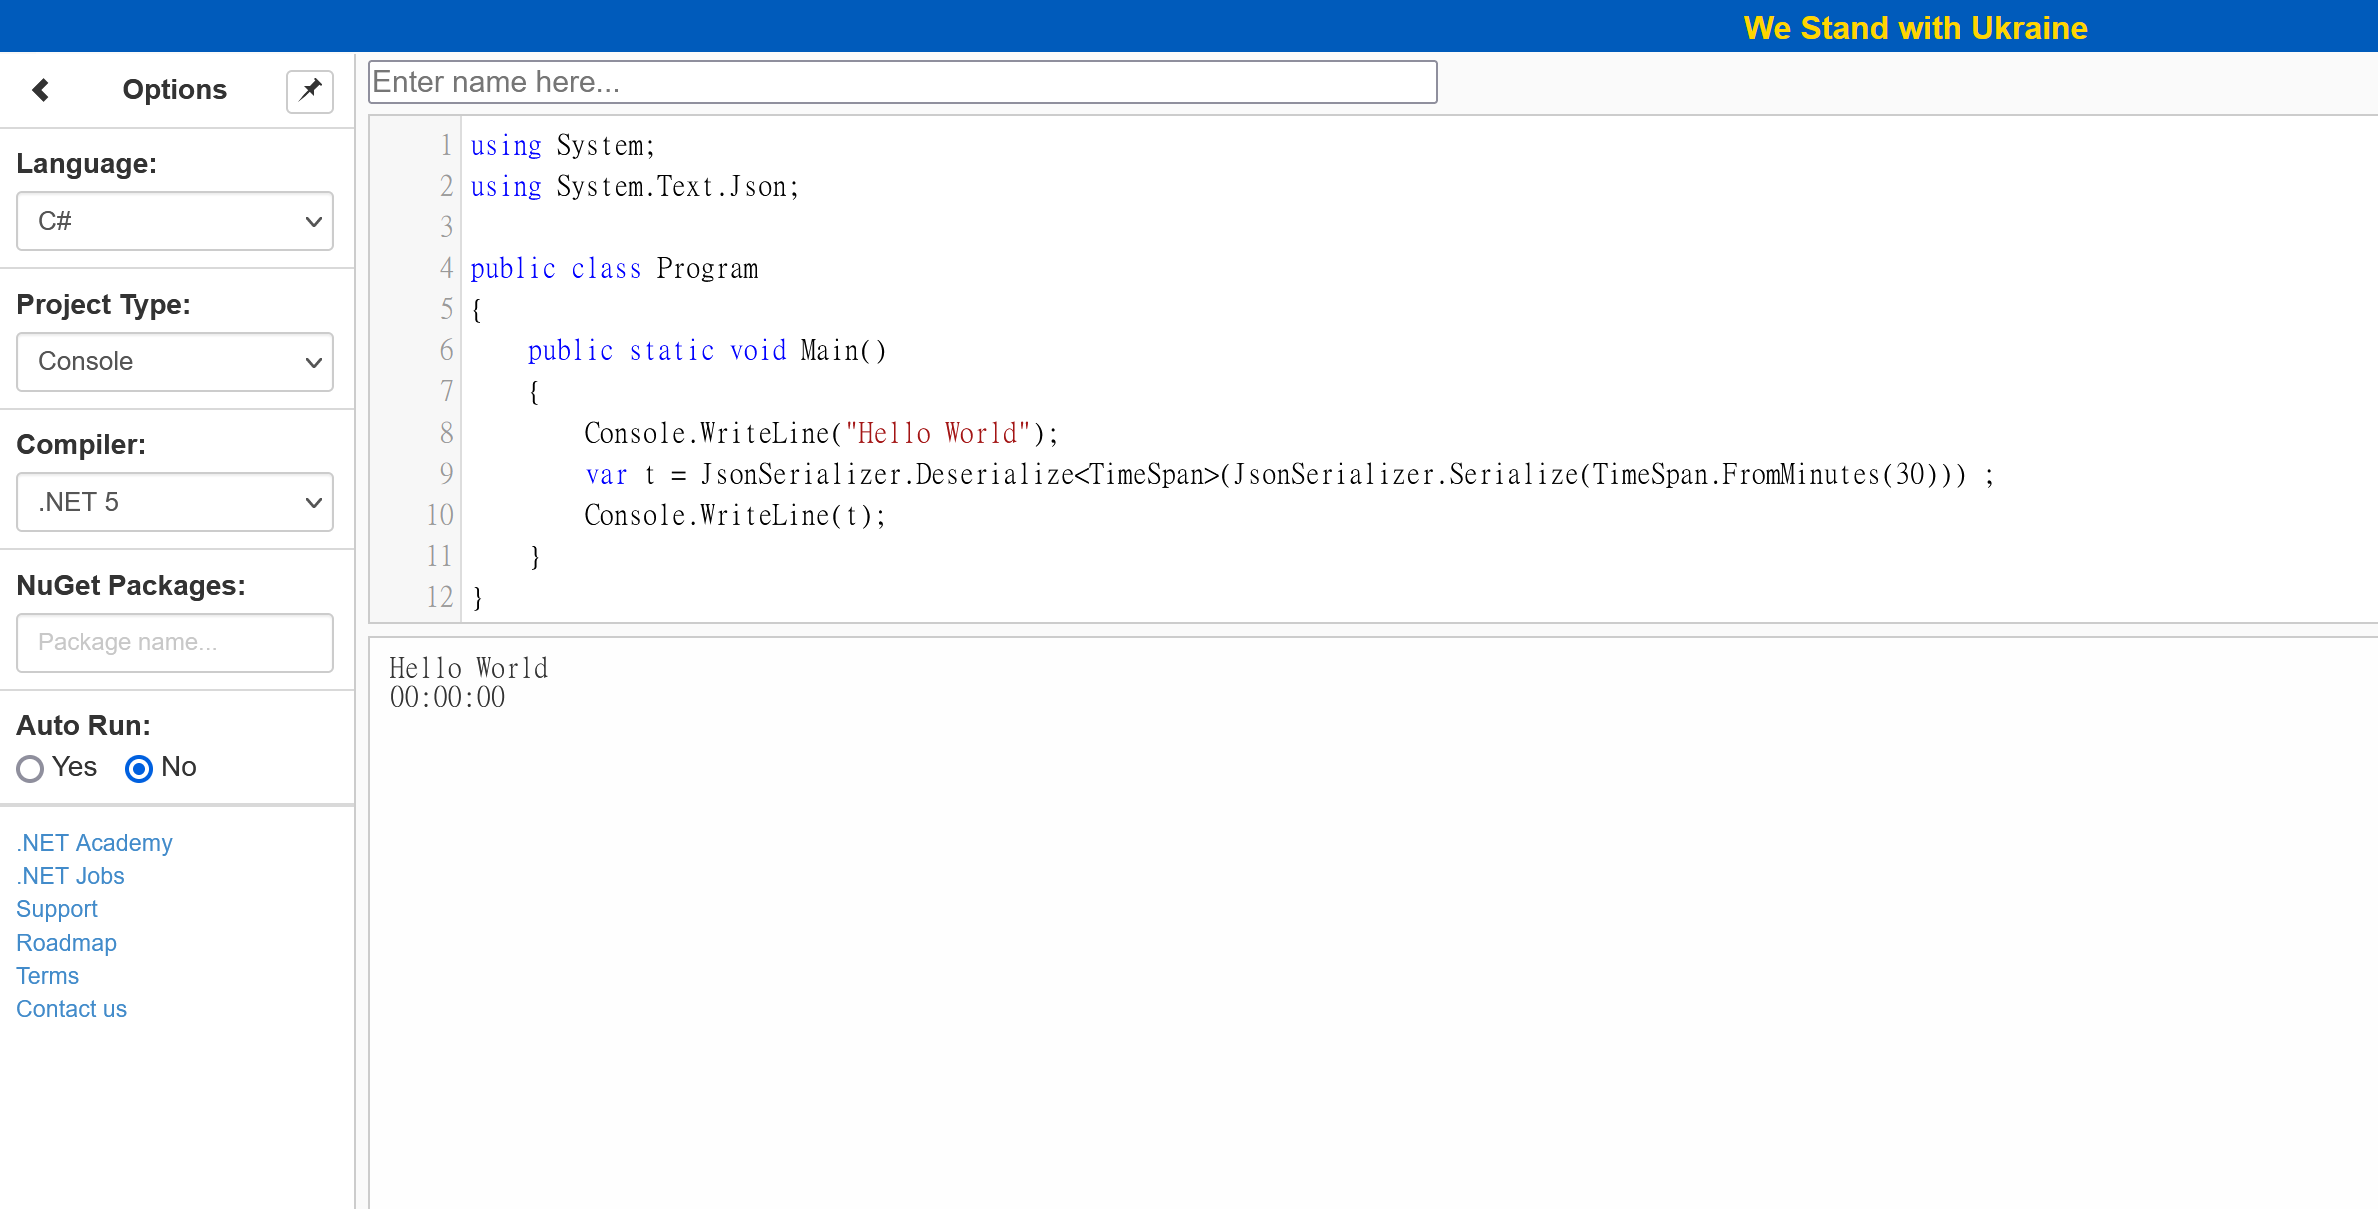This screenshot has width=2378, height=1209.
Task: Open the .NET Academy link
Action: (94, 843)
